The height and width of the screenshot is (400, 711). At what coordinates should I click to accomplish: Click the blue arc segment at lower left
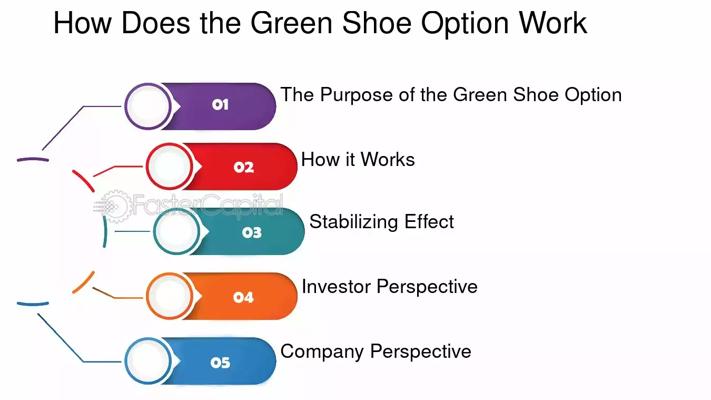tap(33, 304)
